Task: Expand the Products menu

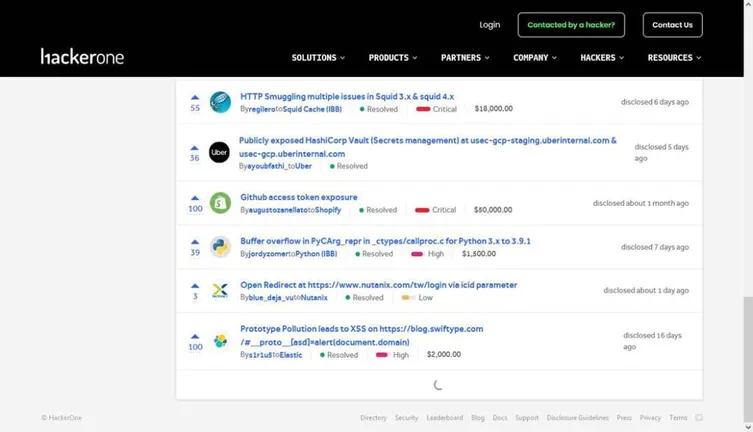Action: pos(393,58)
